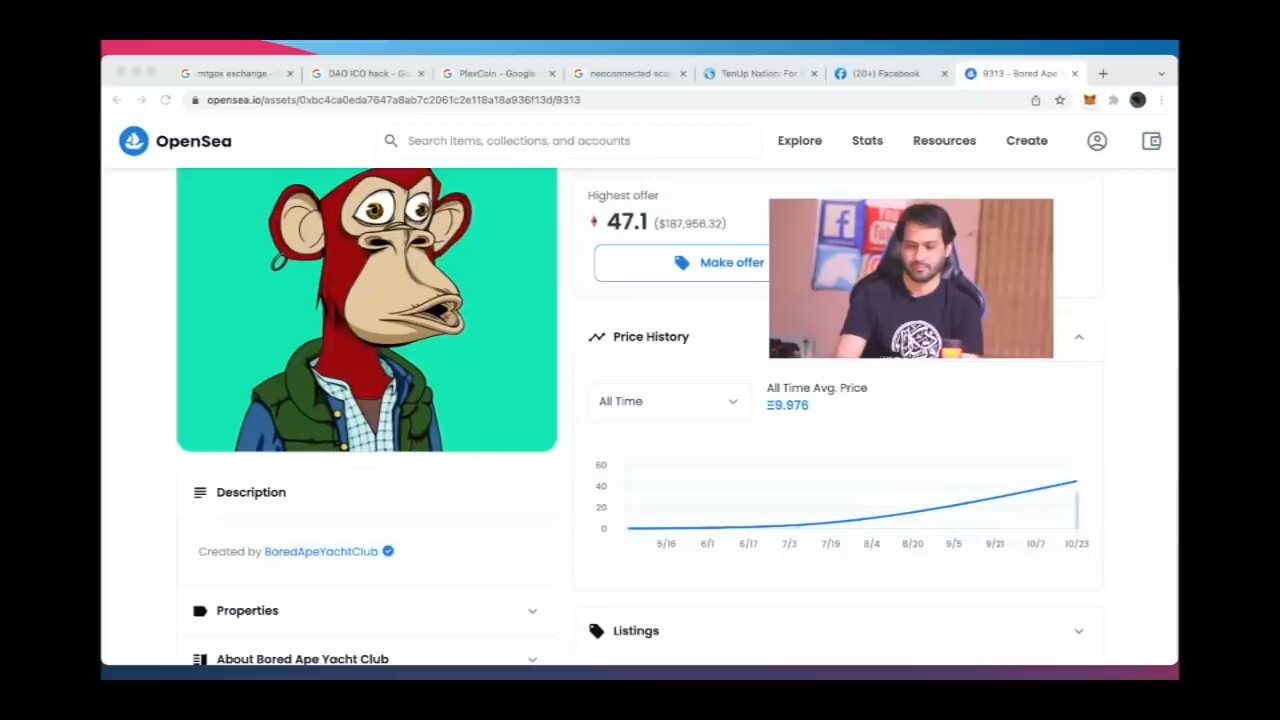Click the 47.1 highest offer value

[627, 222]
